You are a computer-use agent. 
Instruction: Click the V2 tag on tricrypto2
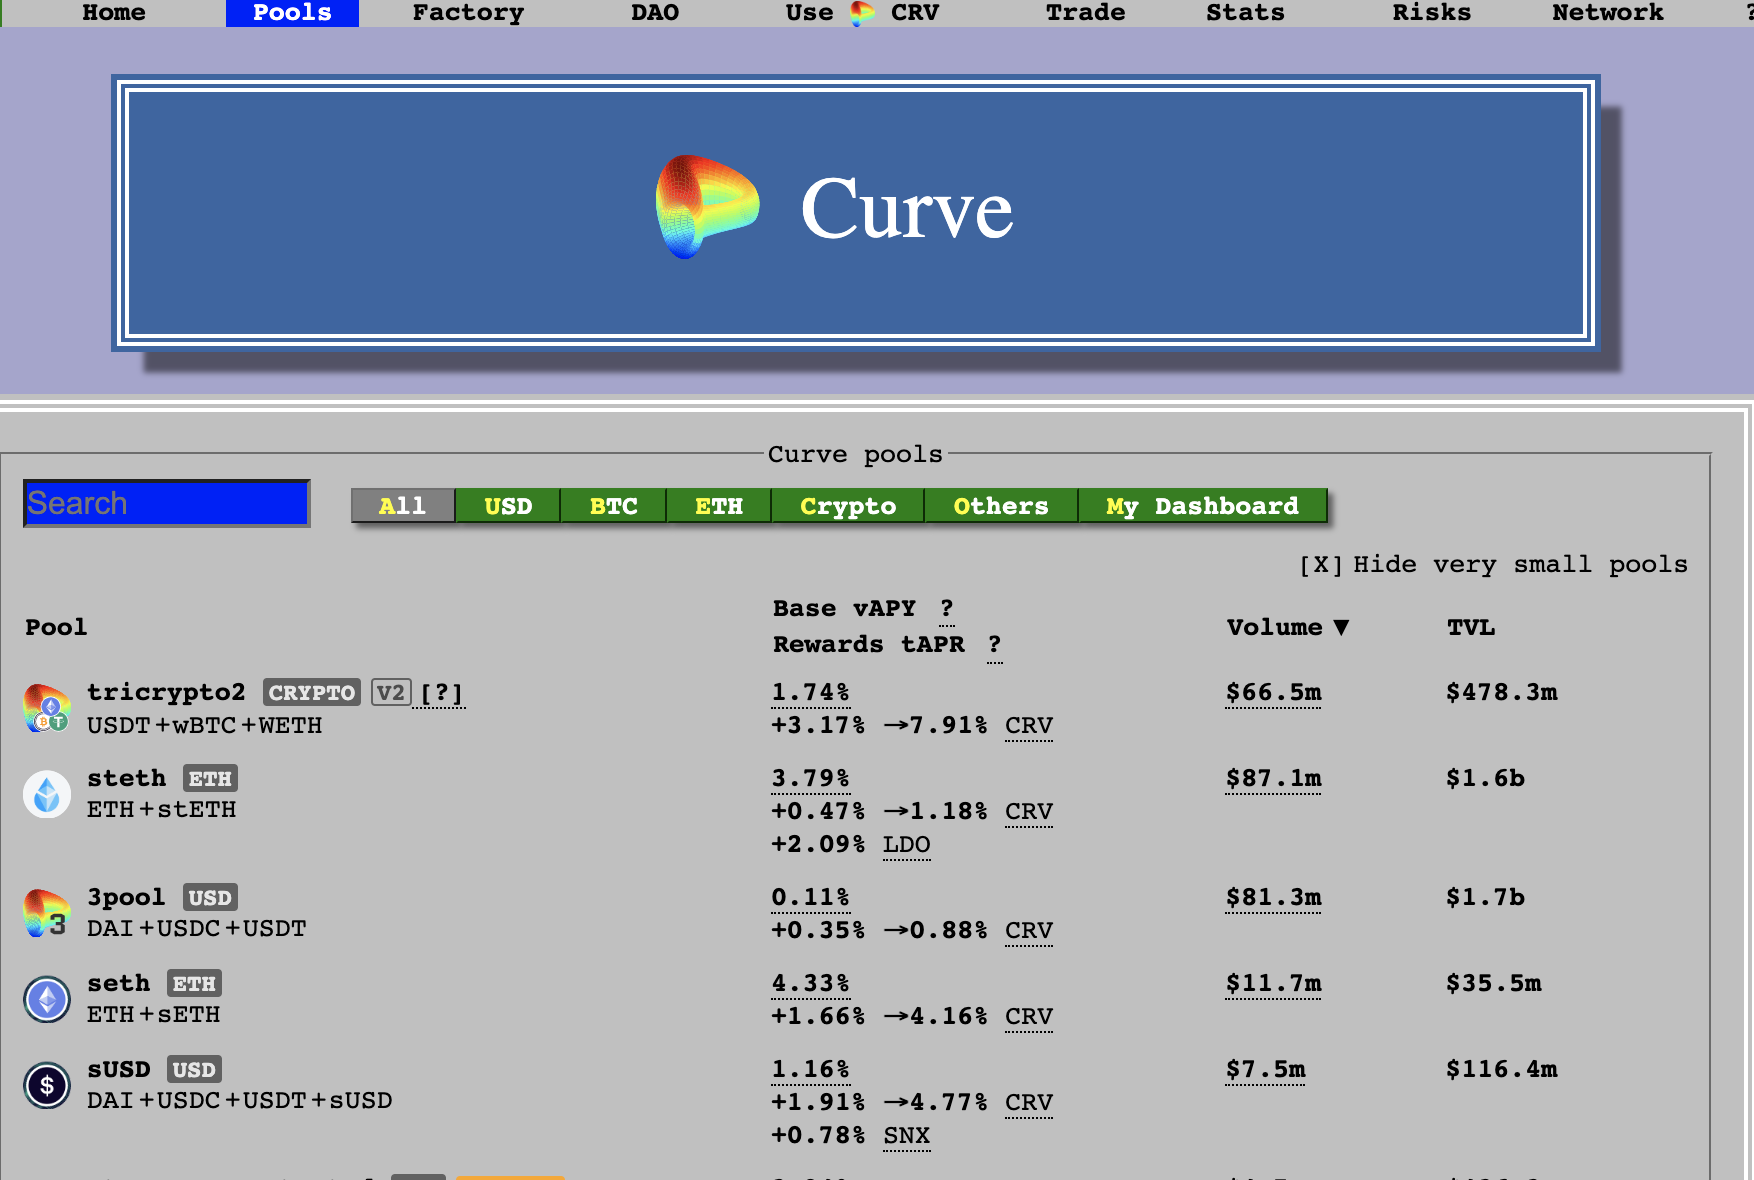click(391, 693)
